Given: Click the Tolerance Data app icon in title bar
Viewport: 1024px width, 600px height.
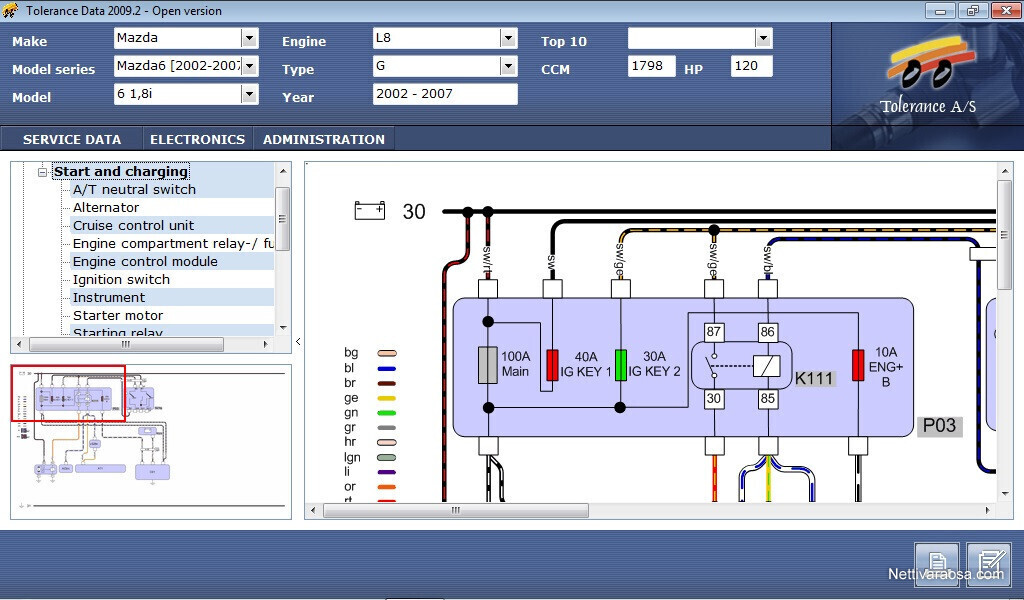Looking at the screenshot, I should [x=11, y=10].
